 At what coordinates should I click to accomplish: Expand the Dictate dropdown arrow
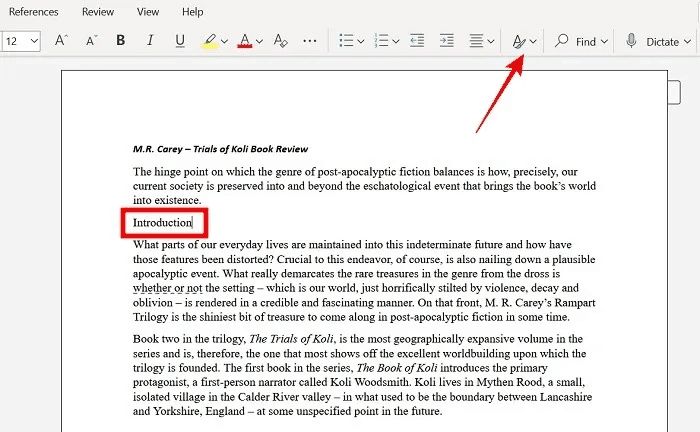pyautogui.click(x=688, y=42)
